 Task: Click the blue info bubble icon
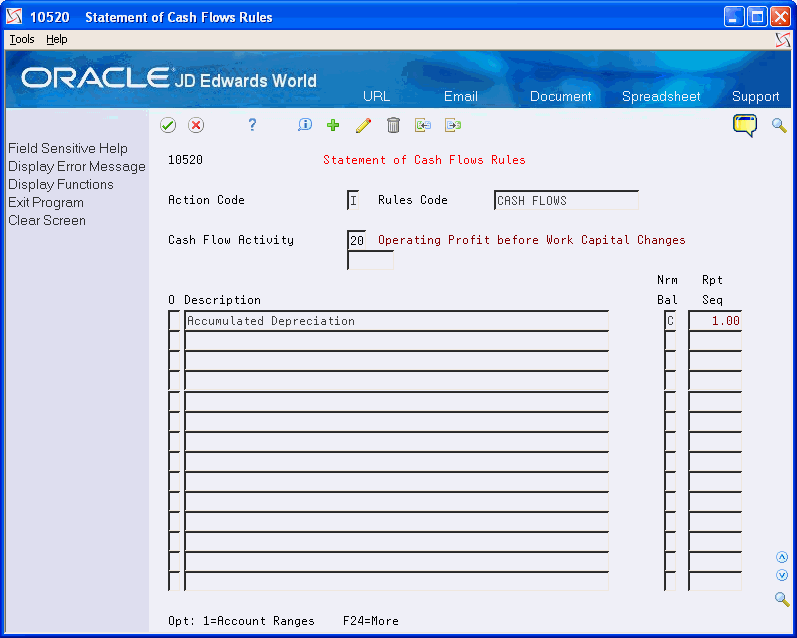click(x=304, y=125)
